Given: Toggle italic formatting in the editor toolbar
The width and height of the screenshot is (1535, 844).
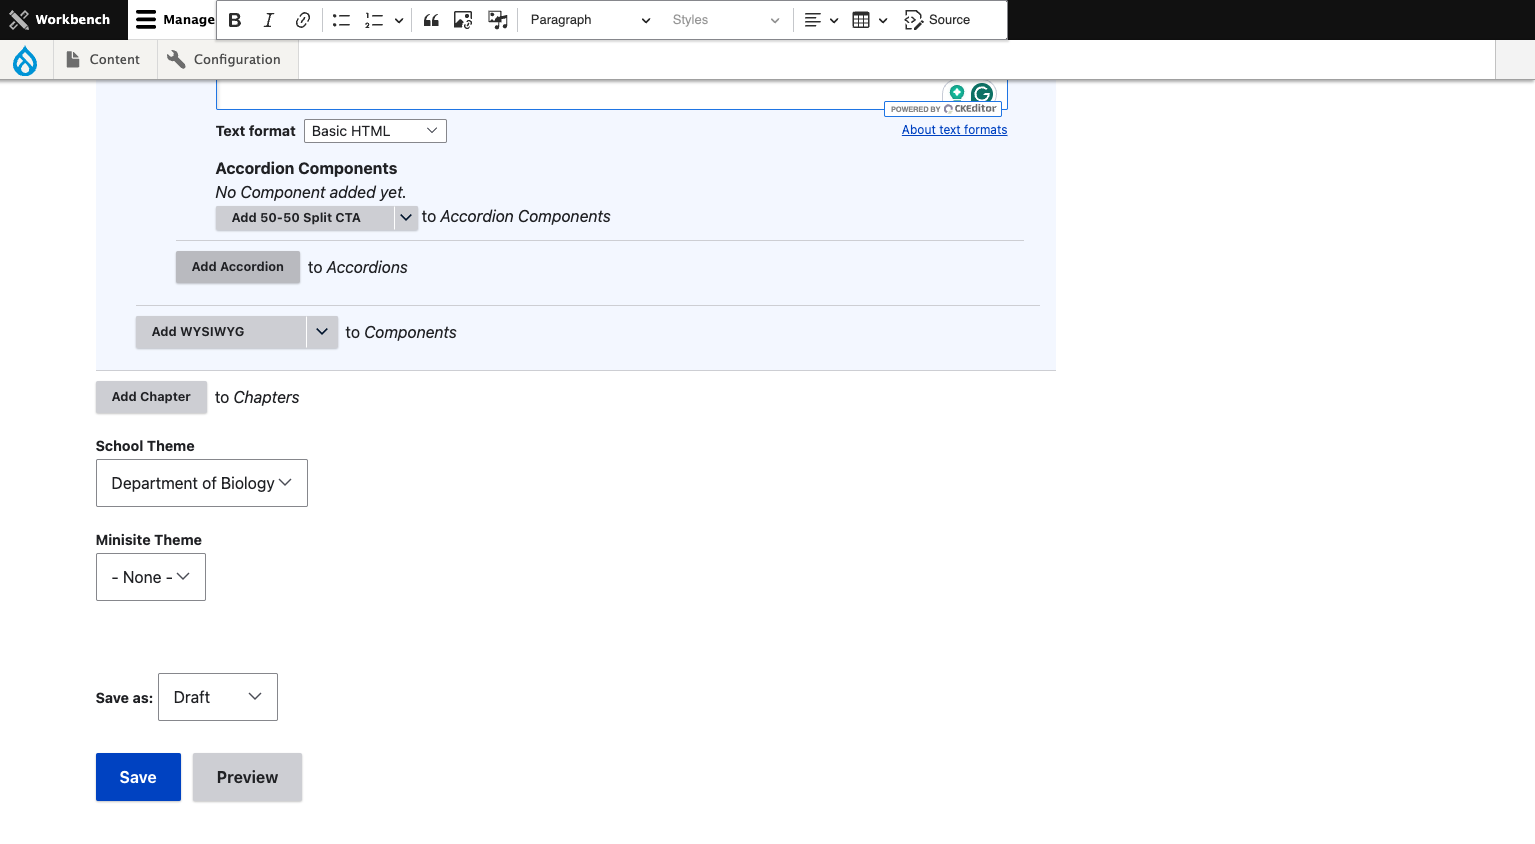Looking at the screenshot, I should click(x=268, y=20).
